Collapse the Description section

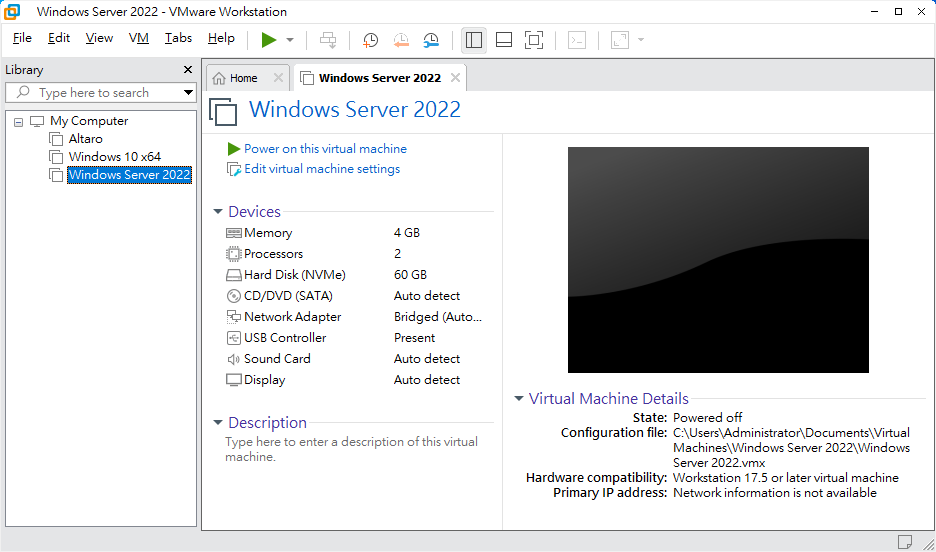tap(218, 423)
